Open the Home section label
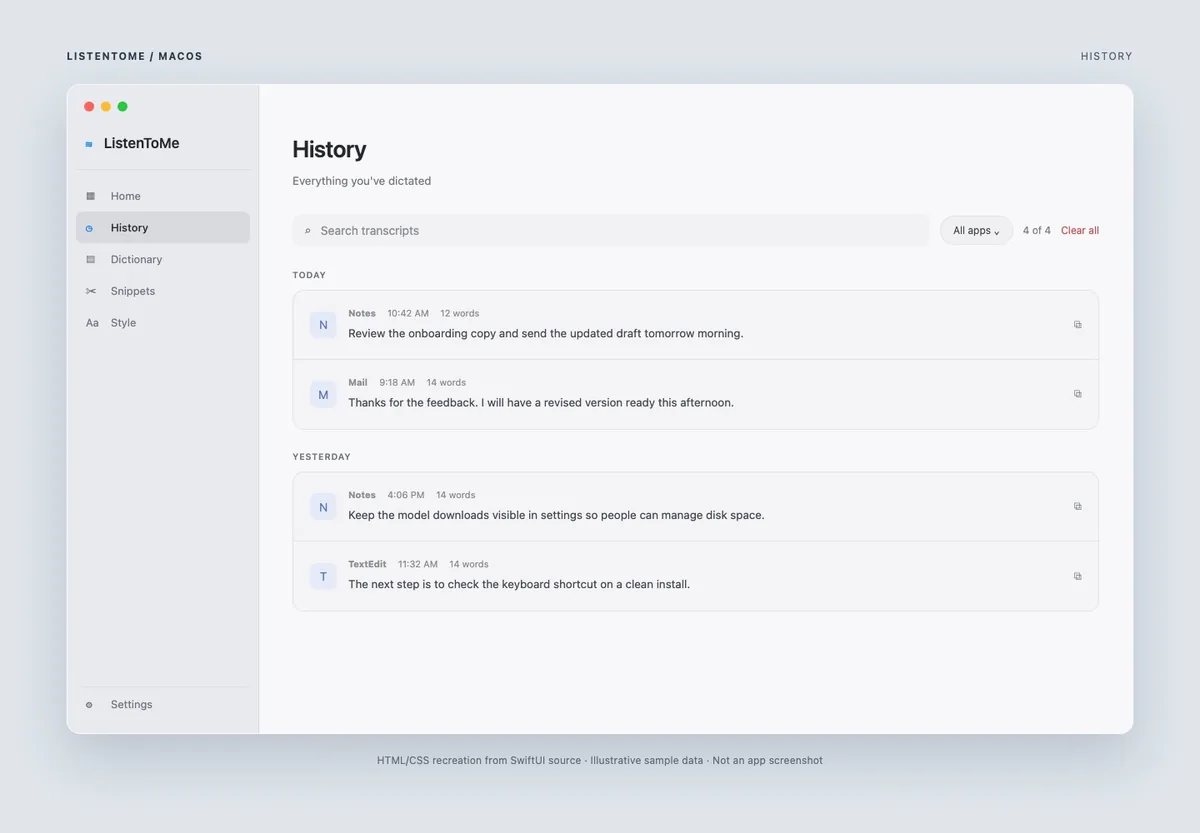Image resolution: width=1200 pixels, height=833 pixels. point(126,196)
